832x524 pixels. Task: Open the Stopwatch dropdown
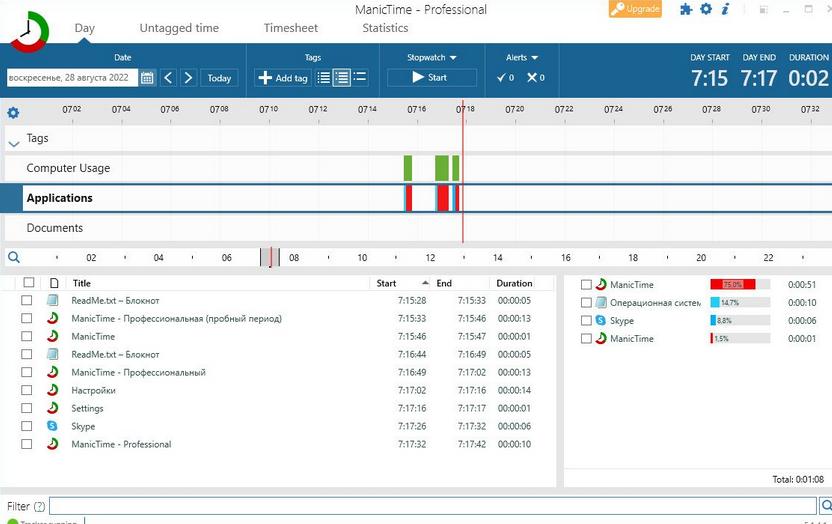tap(432, 58)
